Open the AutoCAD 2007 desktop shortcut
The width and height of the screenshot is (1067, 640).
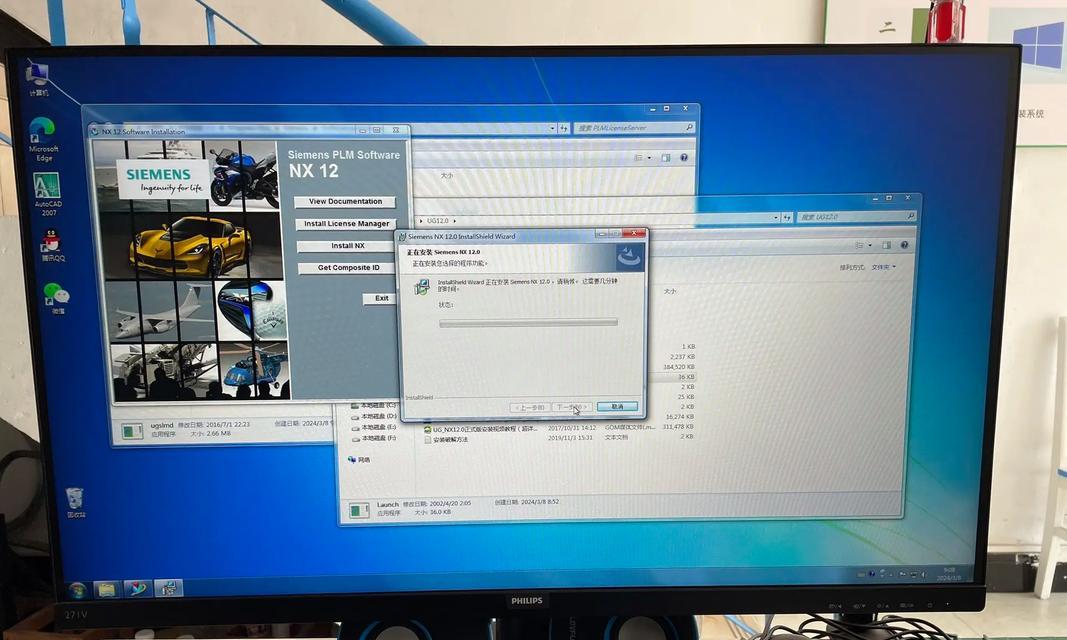click(48, 195)
